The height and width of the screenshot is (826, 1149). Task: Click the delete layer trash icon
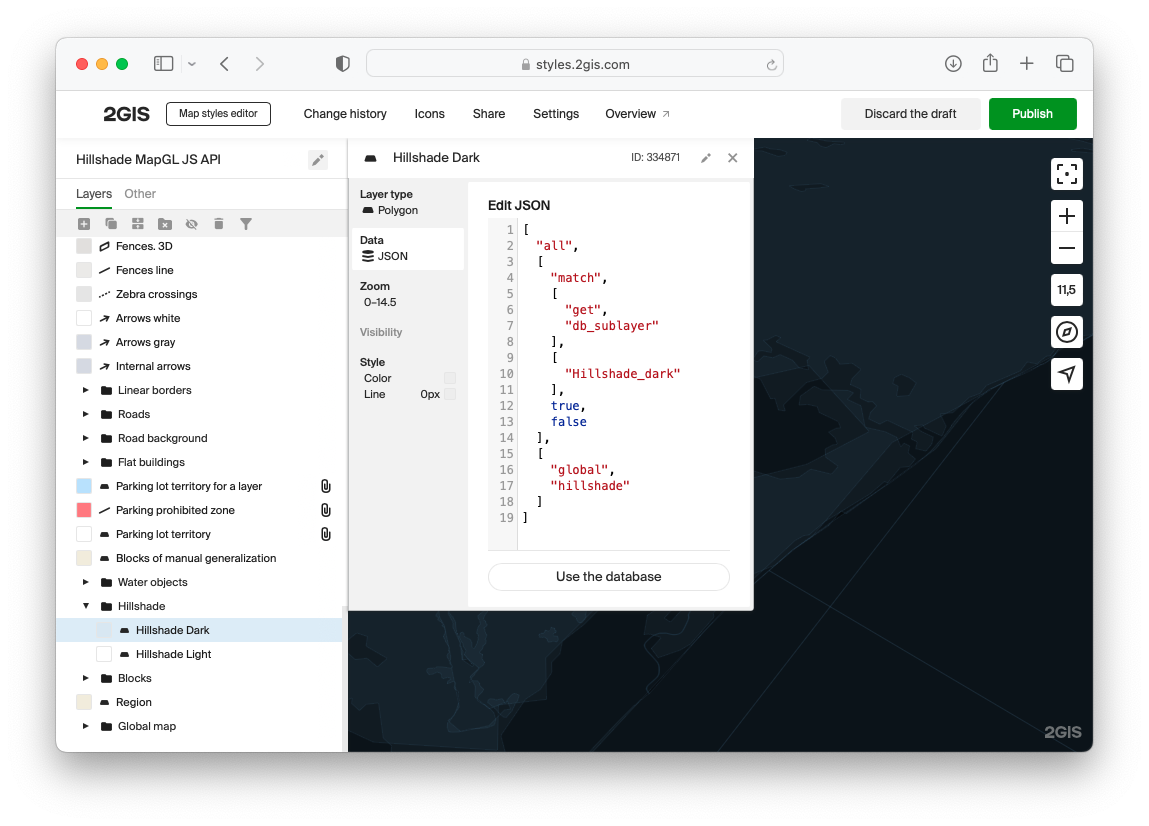pyautogui.click(x=219, y=225)
